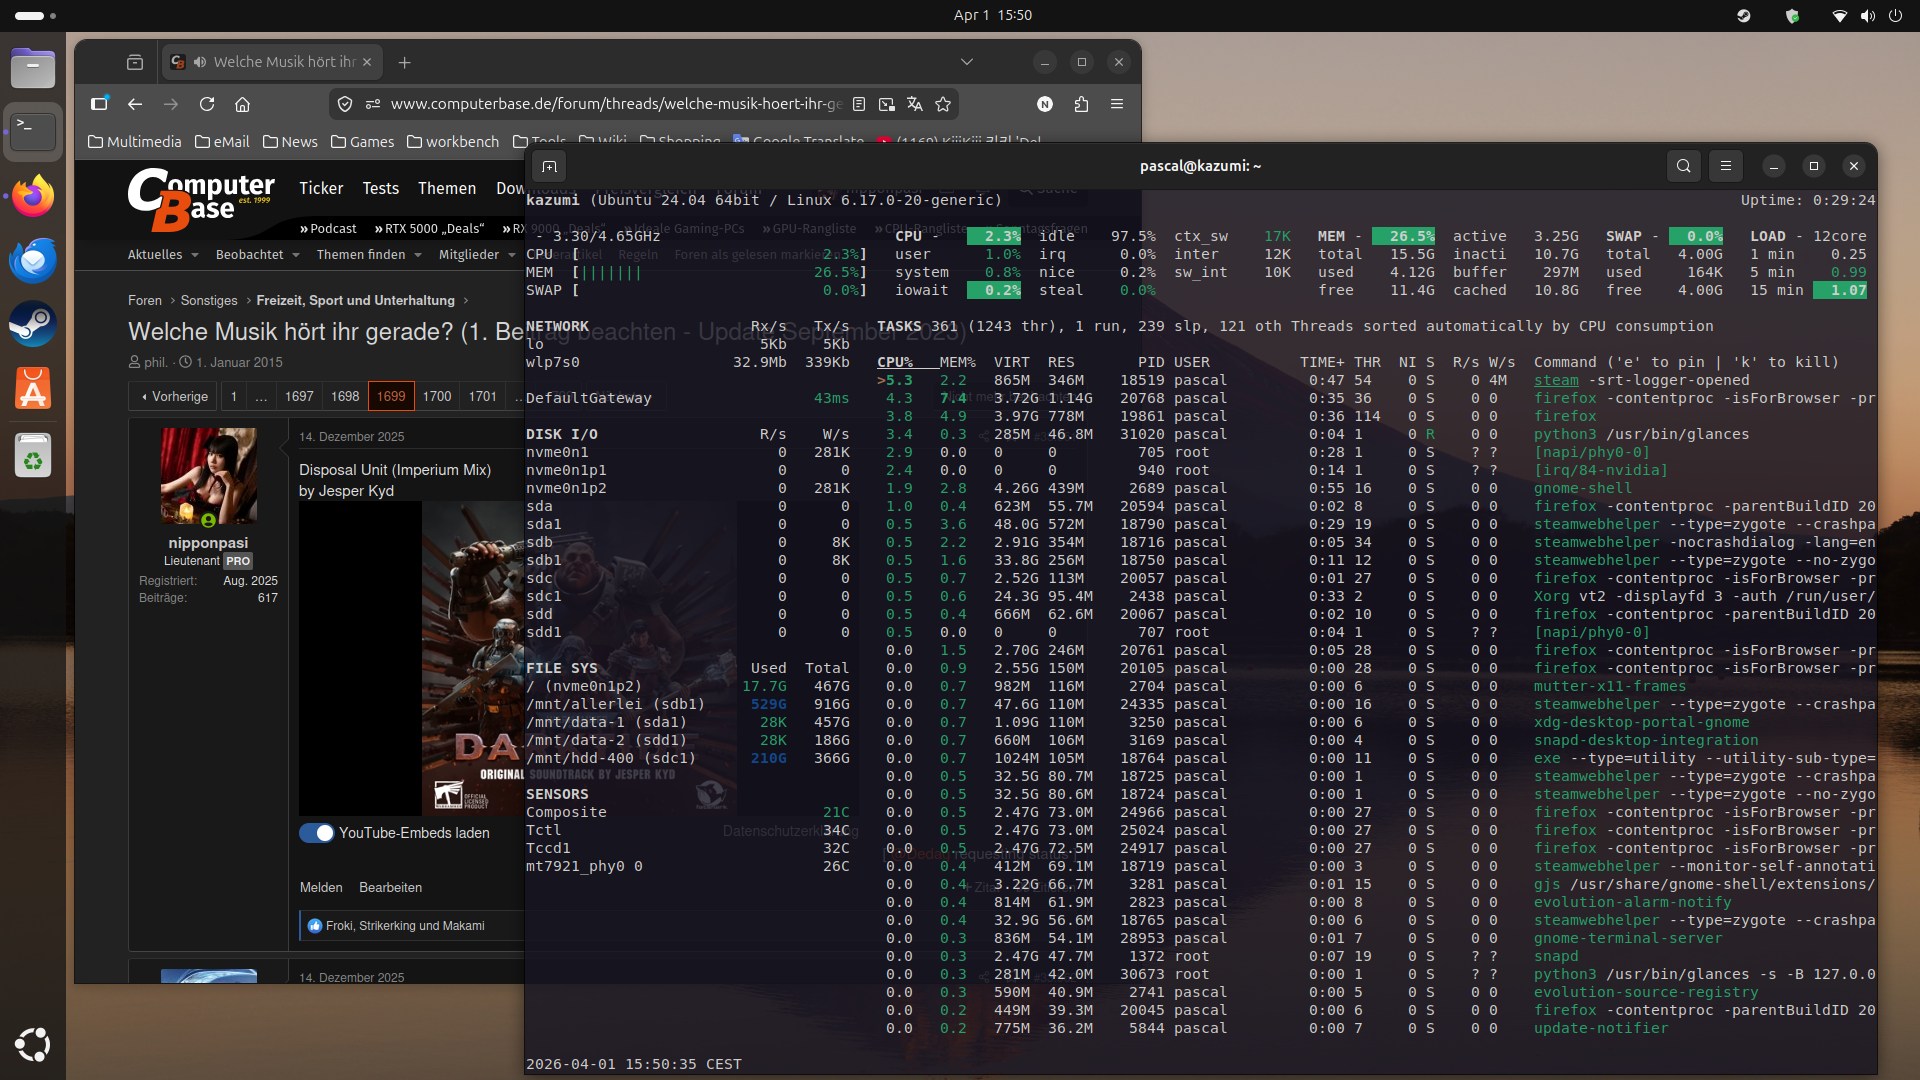Click Tests in the ComputerBase navigation
This screenshot has width=1920, height=1080.
coord(381,188)
